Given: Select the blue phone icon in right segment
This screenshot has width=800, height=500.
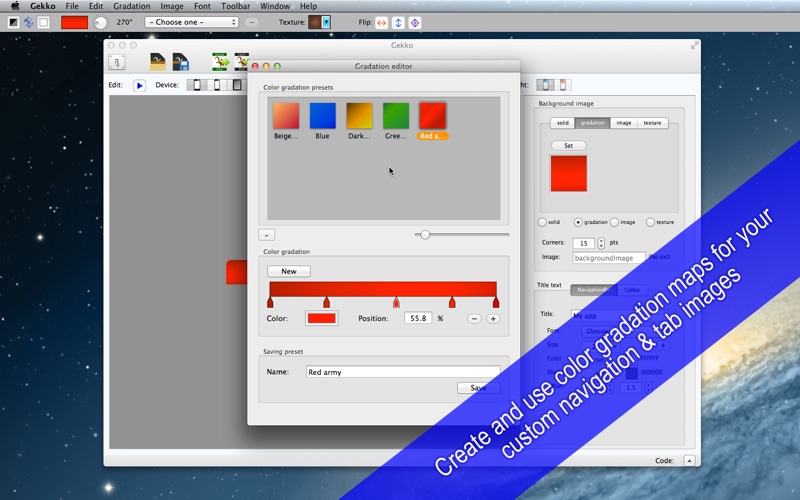Looking at the screenshot, I should pos(545,85).
